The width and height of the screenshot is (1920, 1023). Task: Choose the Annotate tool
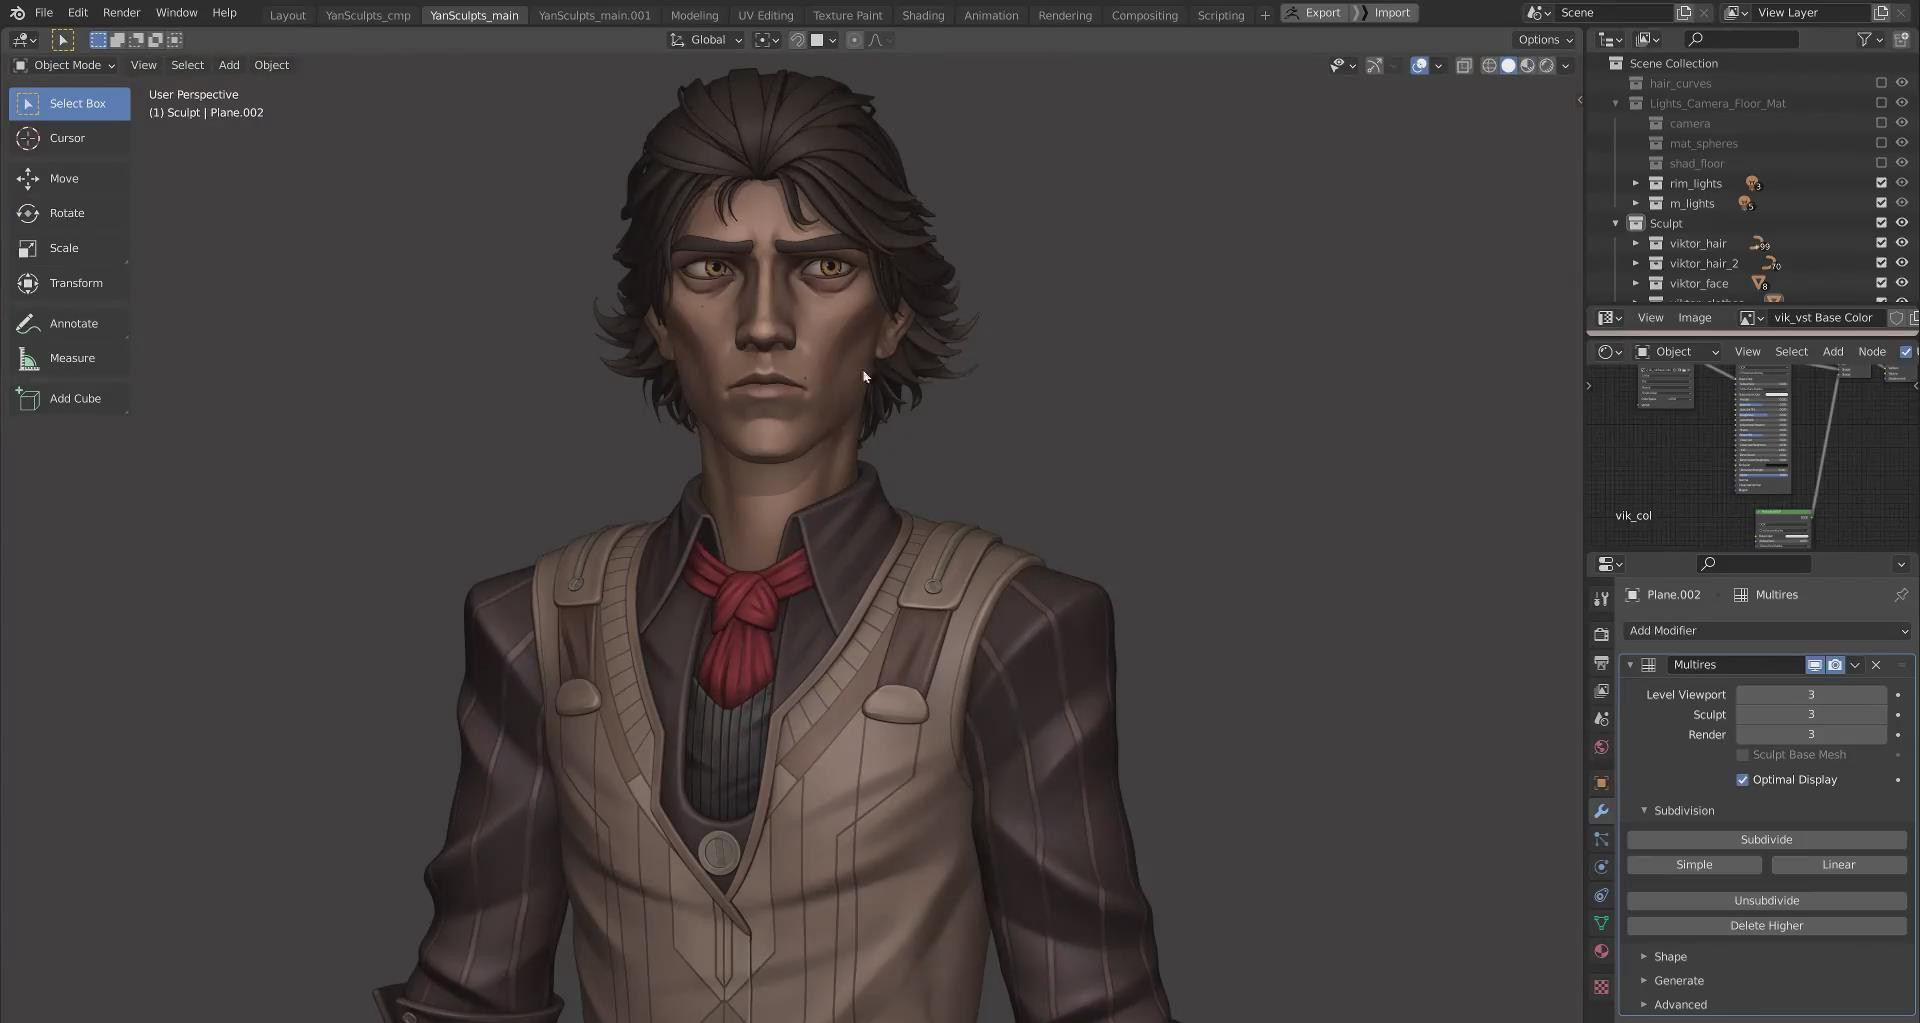point(73,323)
